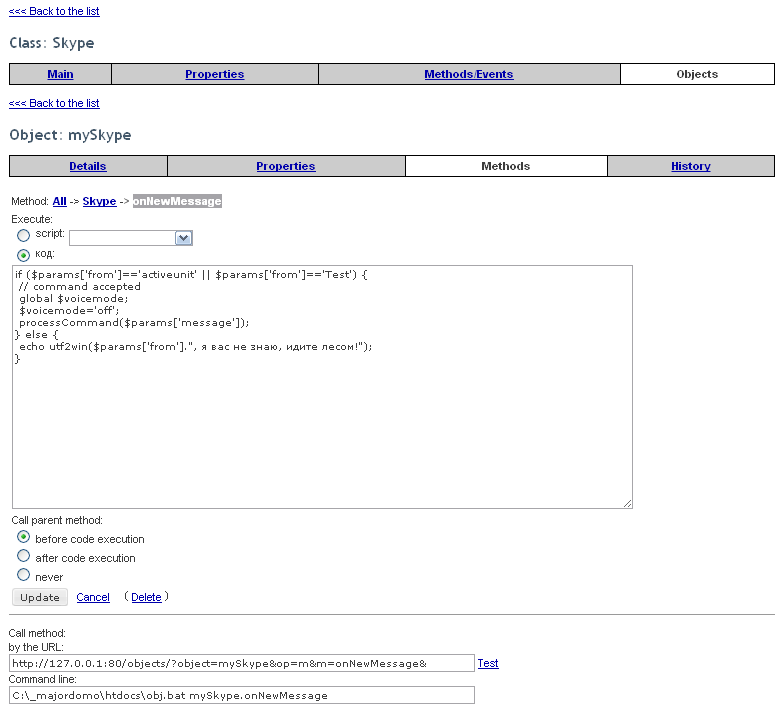The height and width of the screenshot is (716, 782).
Task: Click inside the method code text area
Action: click(322, 387)
